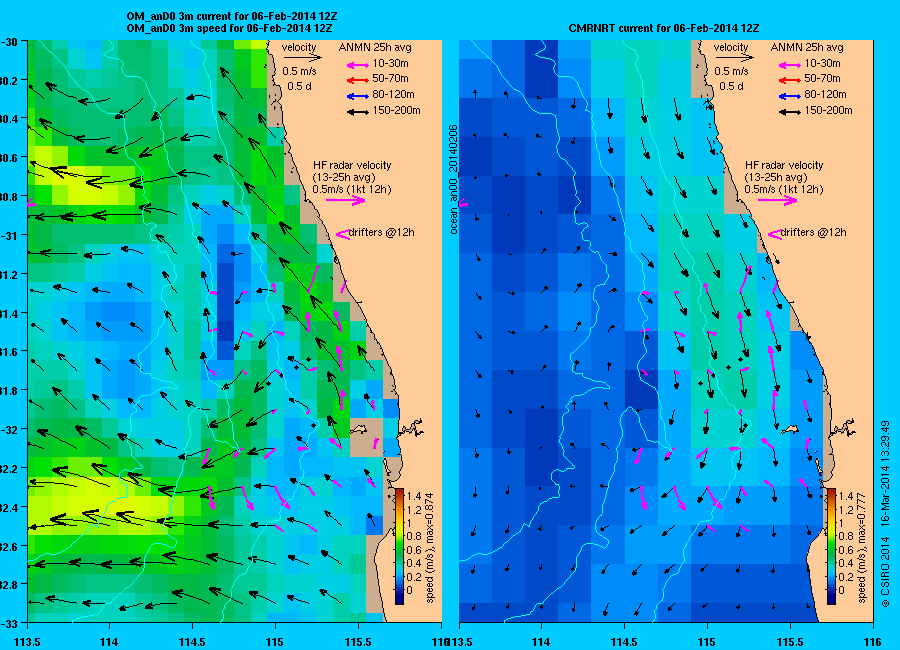The height and width of the screenshot is (650, 900).
Task: Click the black velocity scale arrow in left panel
Action: [302, 57]
